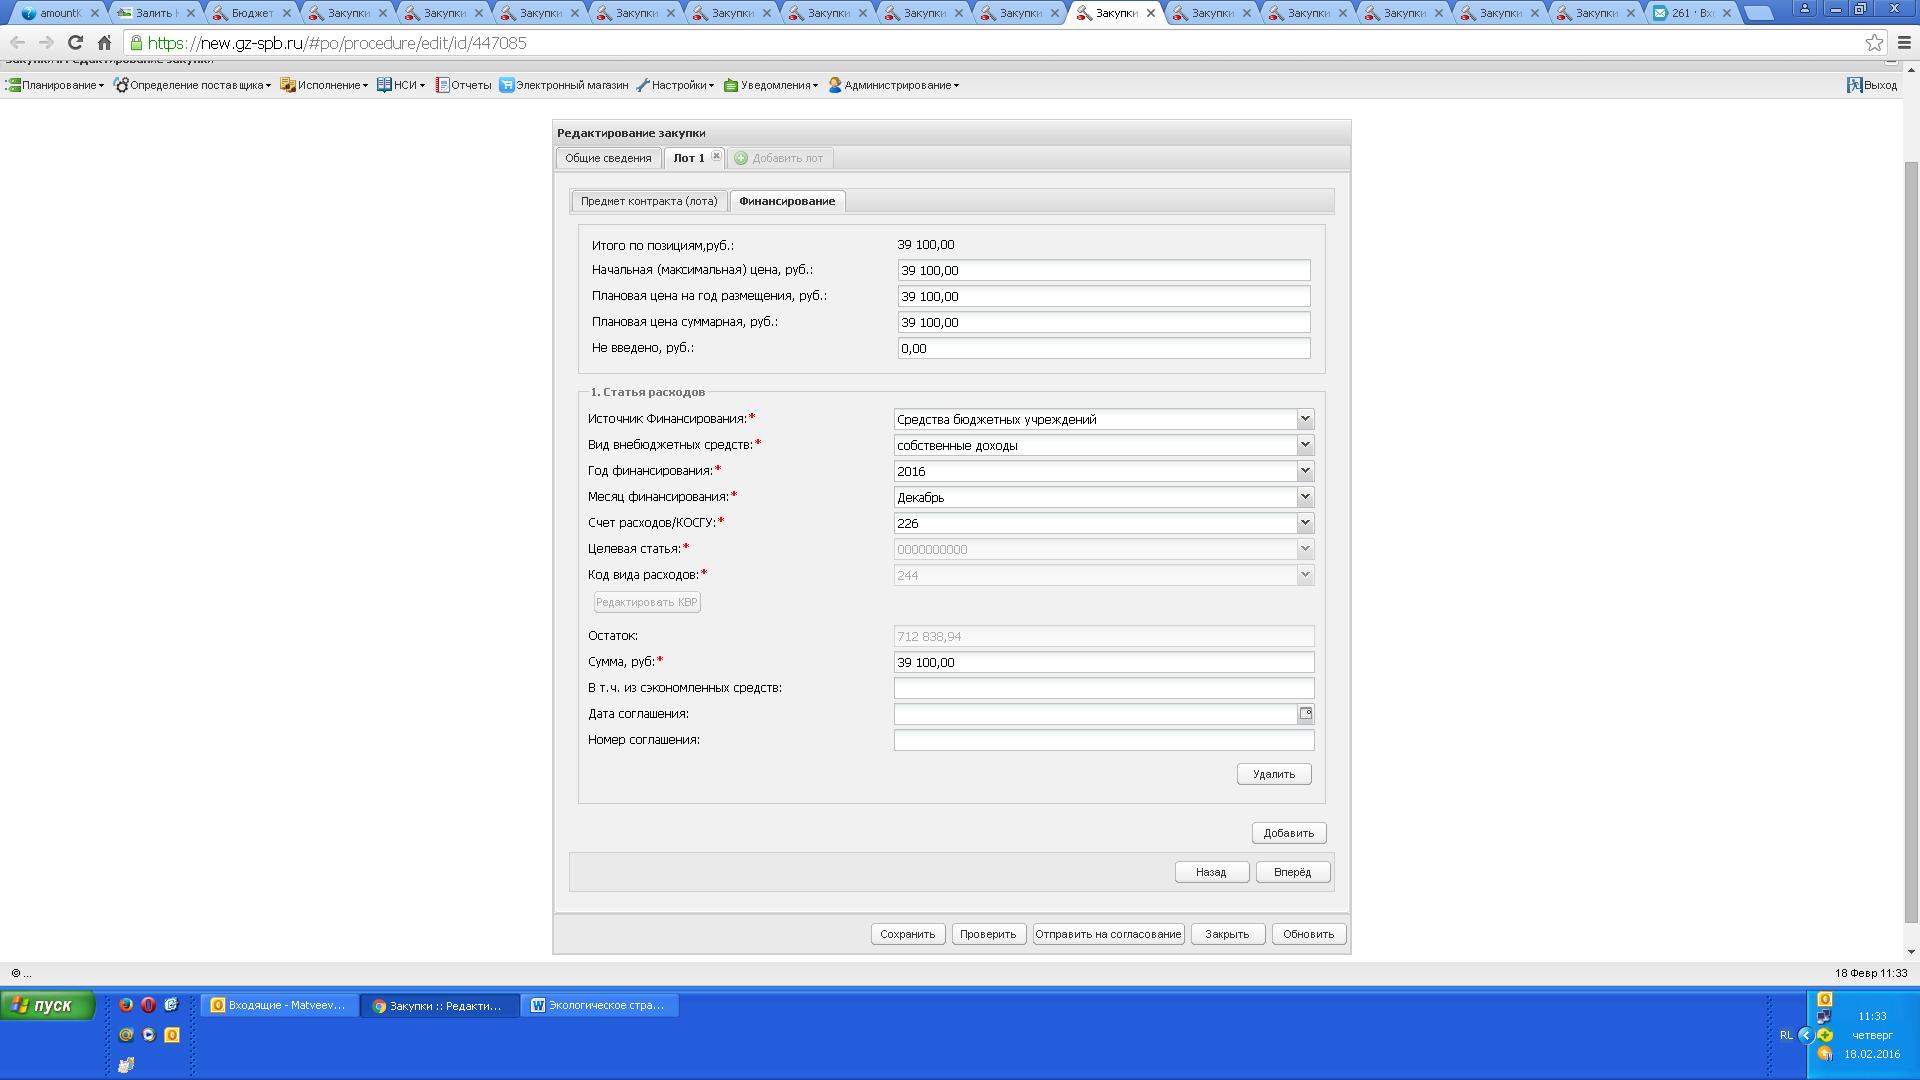
Task: Click the пуск Start button
Action: tap(48, 1005)
